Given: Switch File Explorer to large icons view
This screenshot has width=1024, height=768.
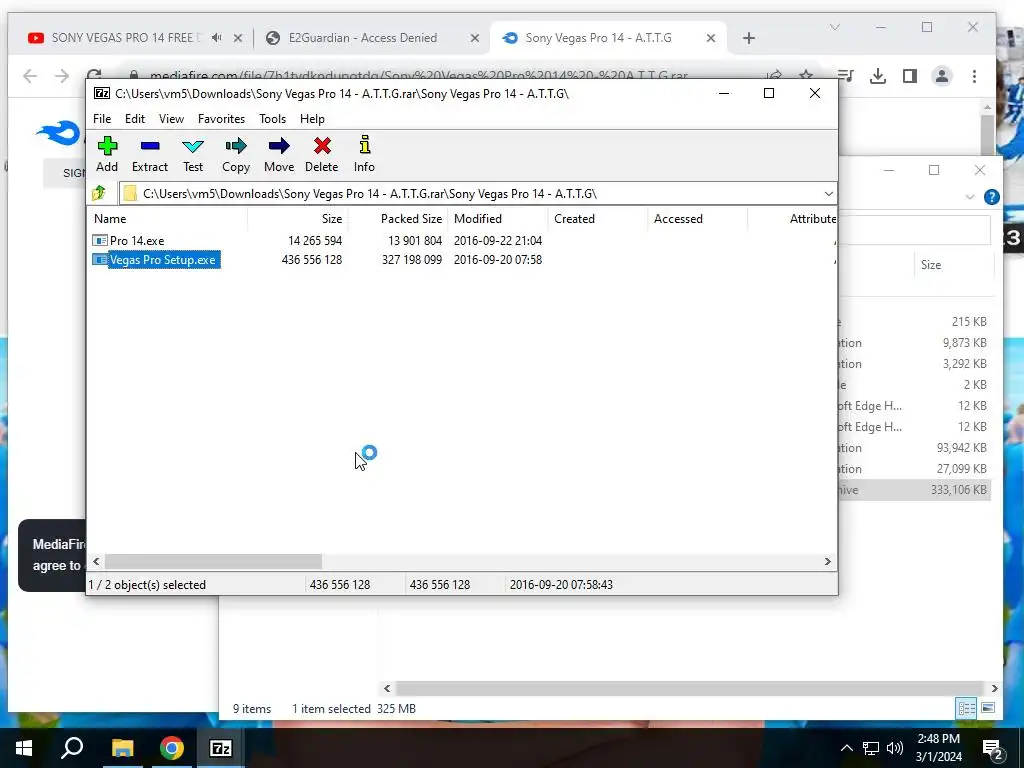Looking at the screenshot, I should 988,708.
